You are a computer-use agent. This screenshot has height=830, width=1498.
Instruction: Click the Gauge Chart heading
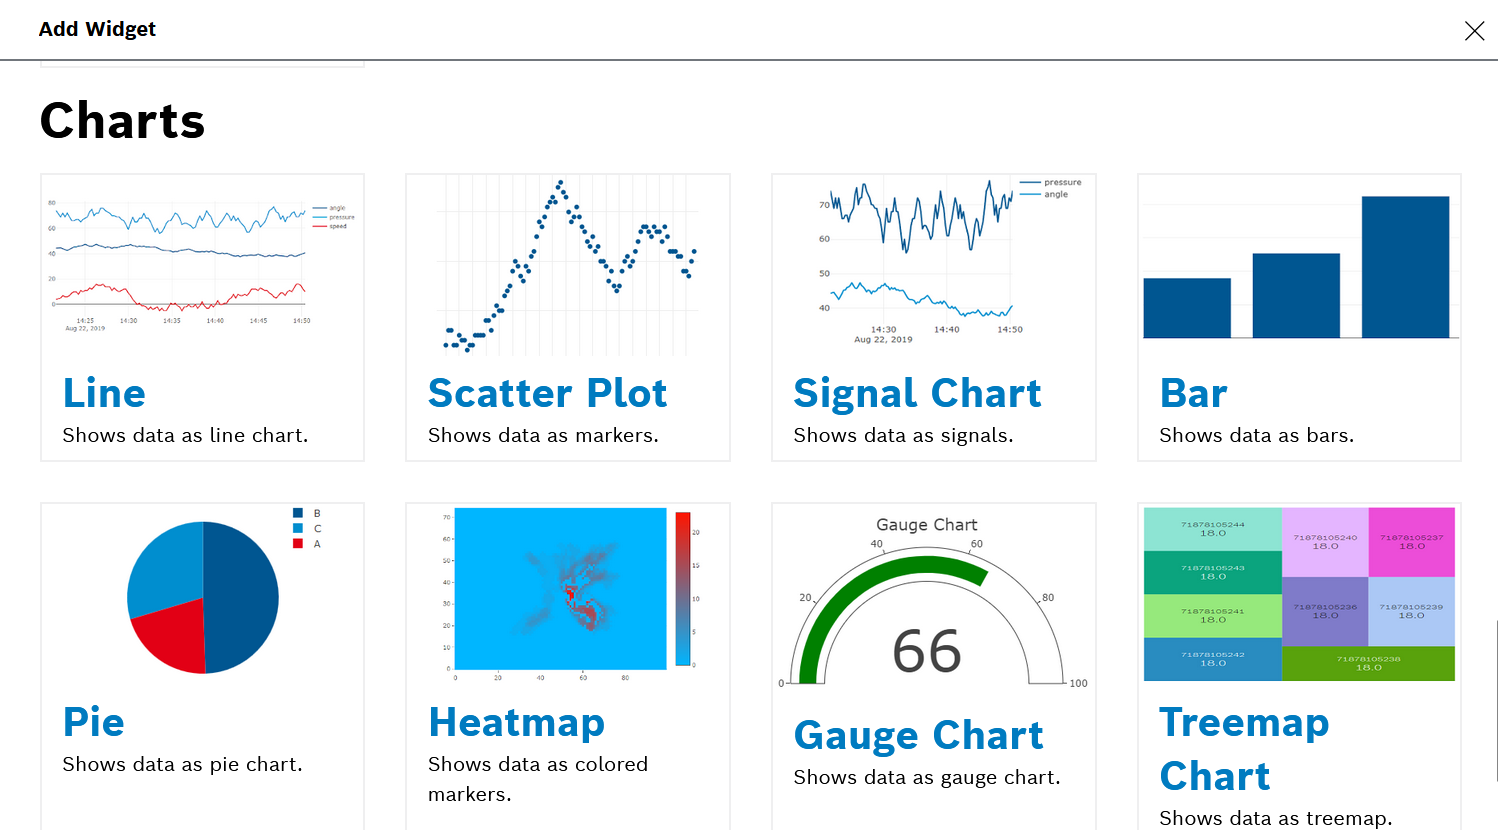pos(918,735)
